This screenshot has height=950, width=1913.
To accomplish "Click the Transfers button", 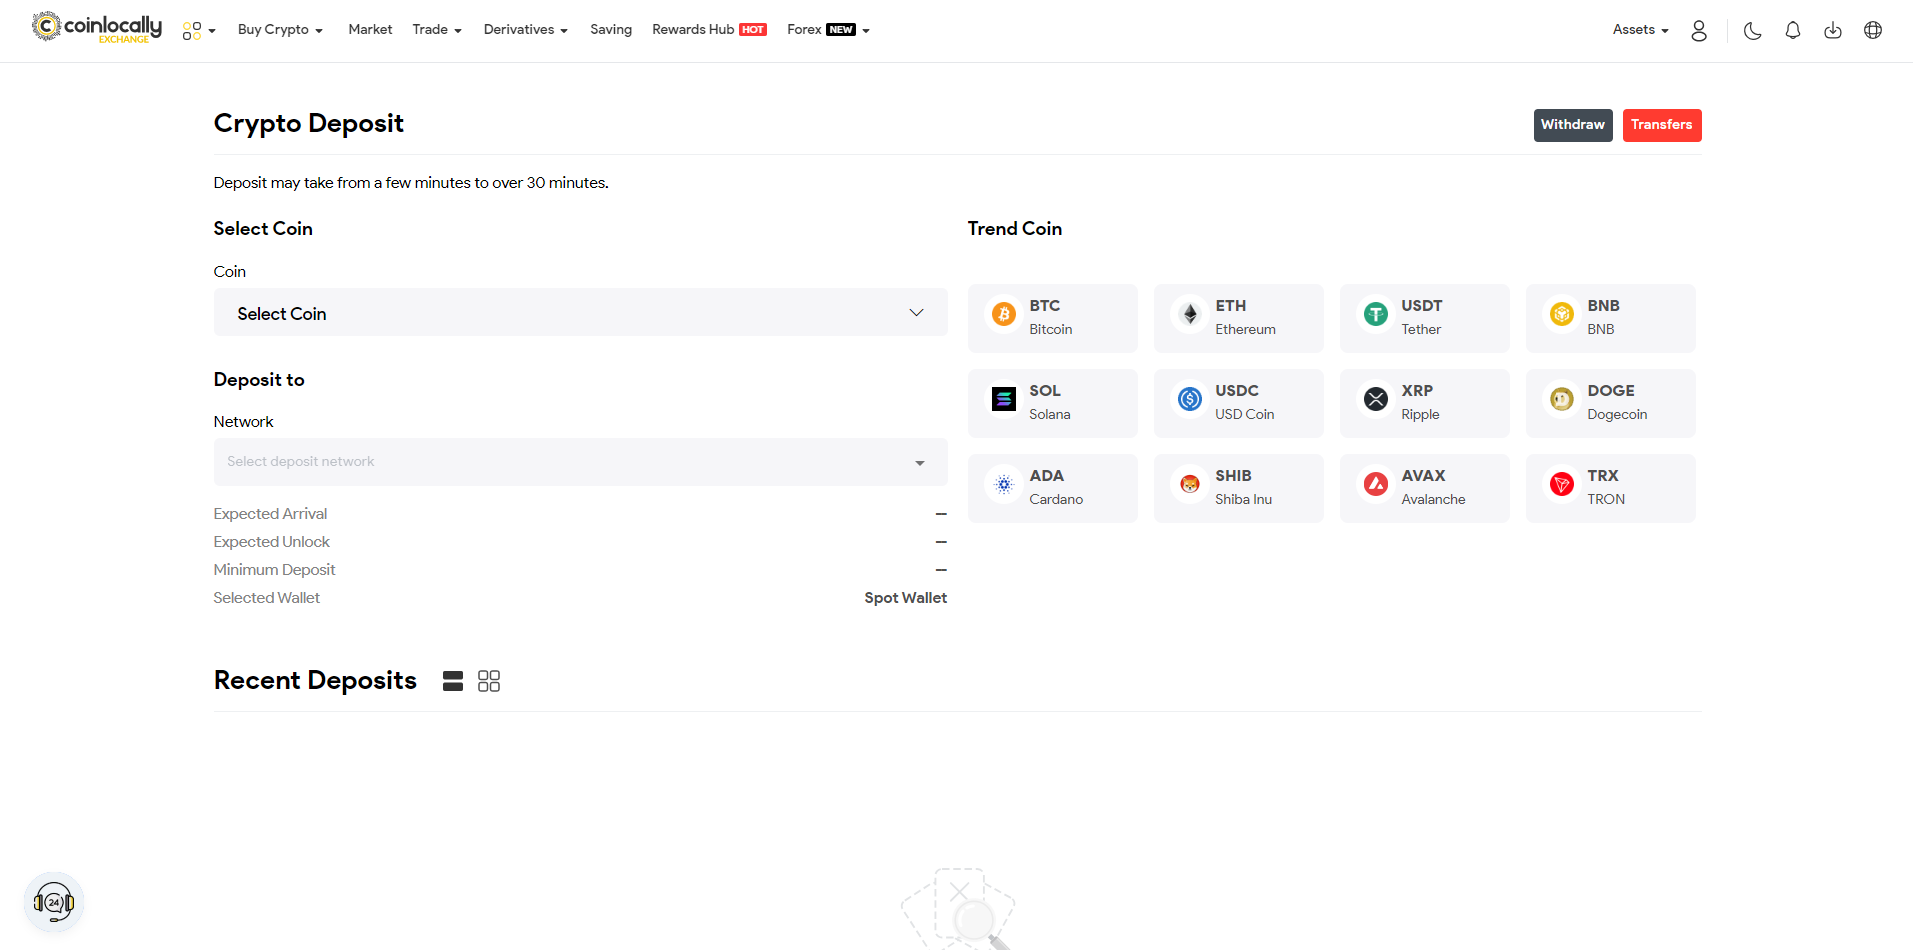I will (x=1662, y=125).
